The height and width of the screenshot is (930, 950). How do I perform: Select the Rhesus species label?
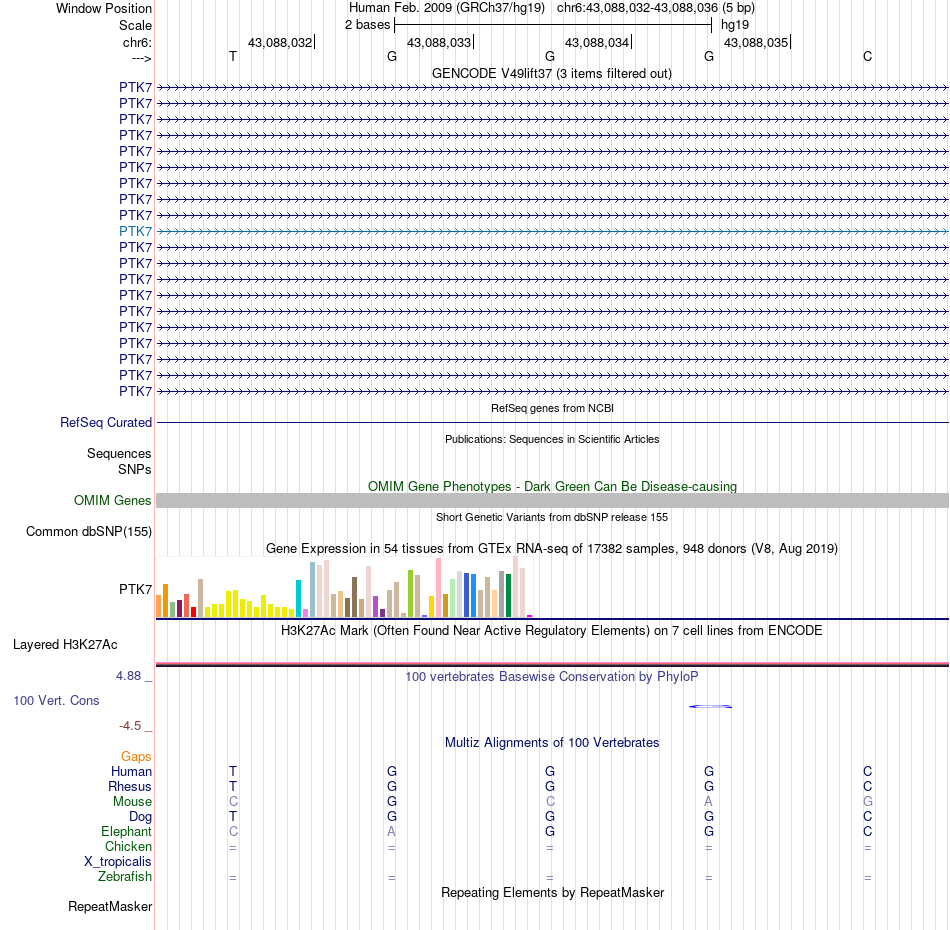click(x=130, y=786)
